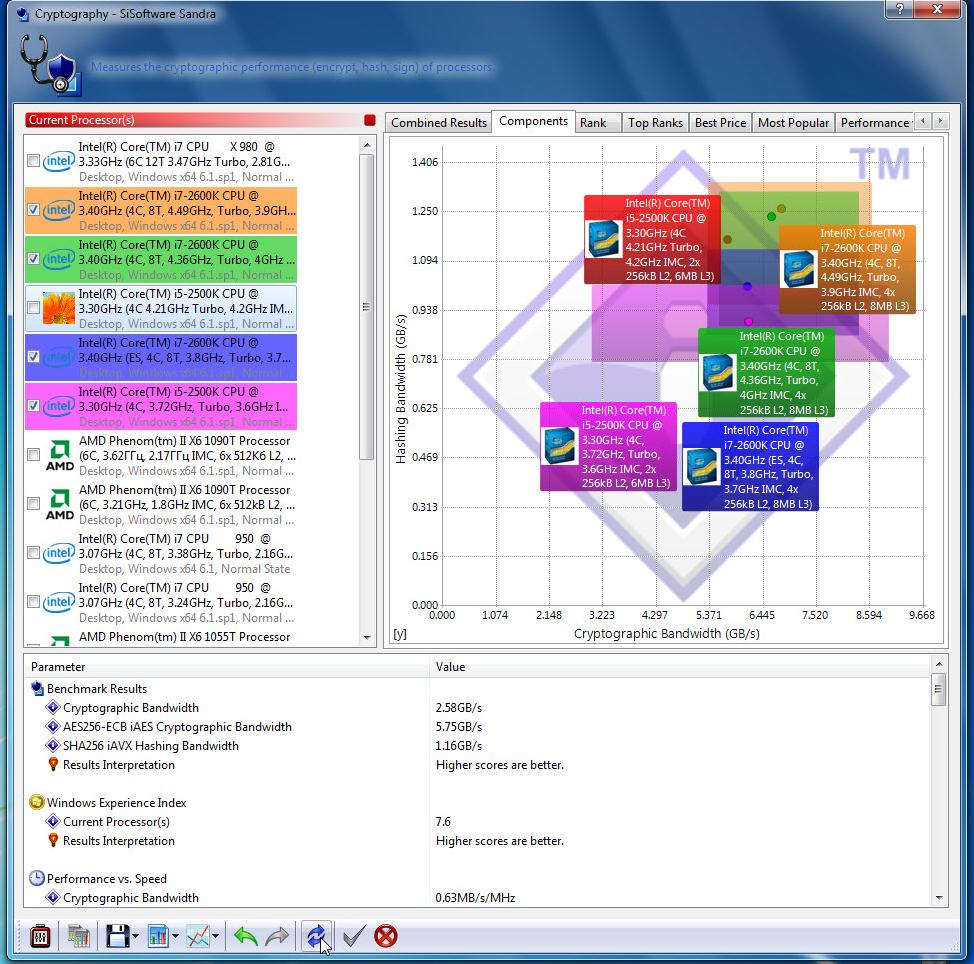Click the parameter list scrollbar down arrow

939,898
